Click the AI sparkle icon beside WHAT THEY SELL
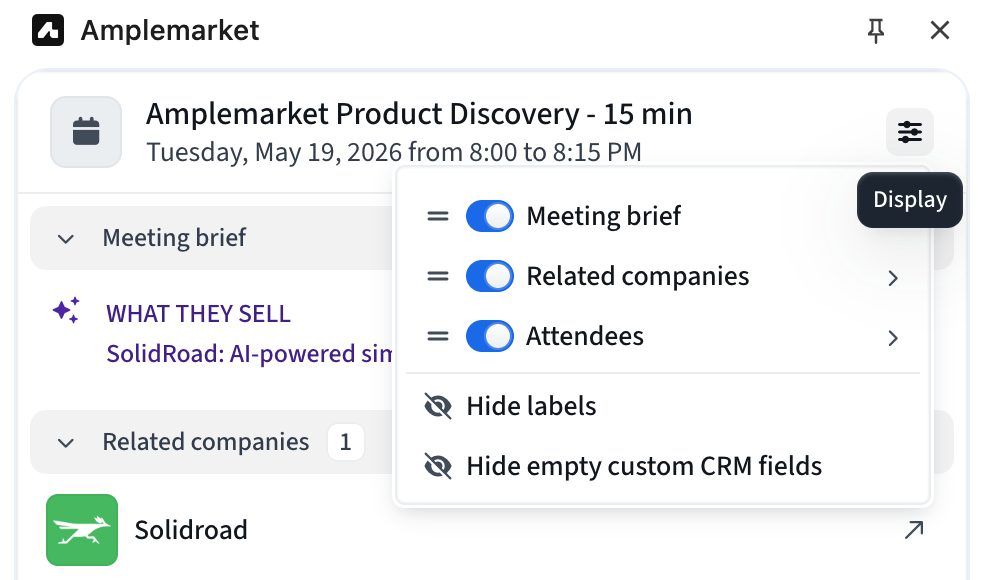Screen dimensions: 984x580 66,310
